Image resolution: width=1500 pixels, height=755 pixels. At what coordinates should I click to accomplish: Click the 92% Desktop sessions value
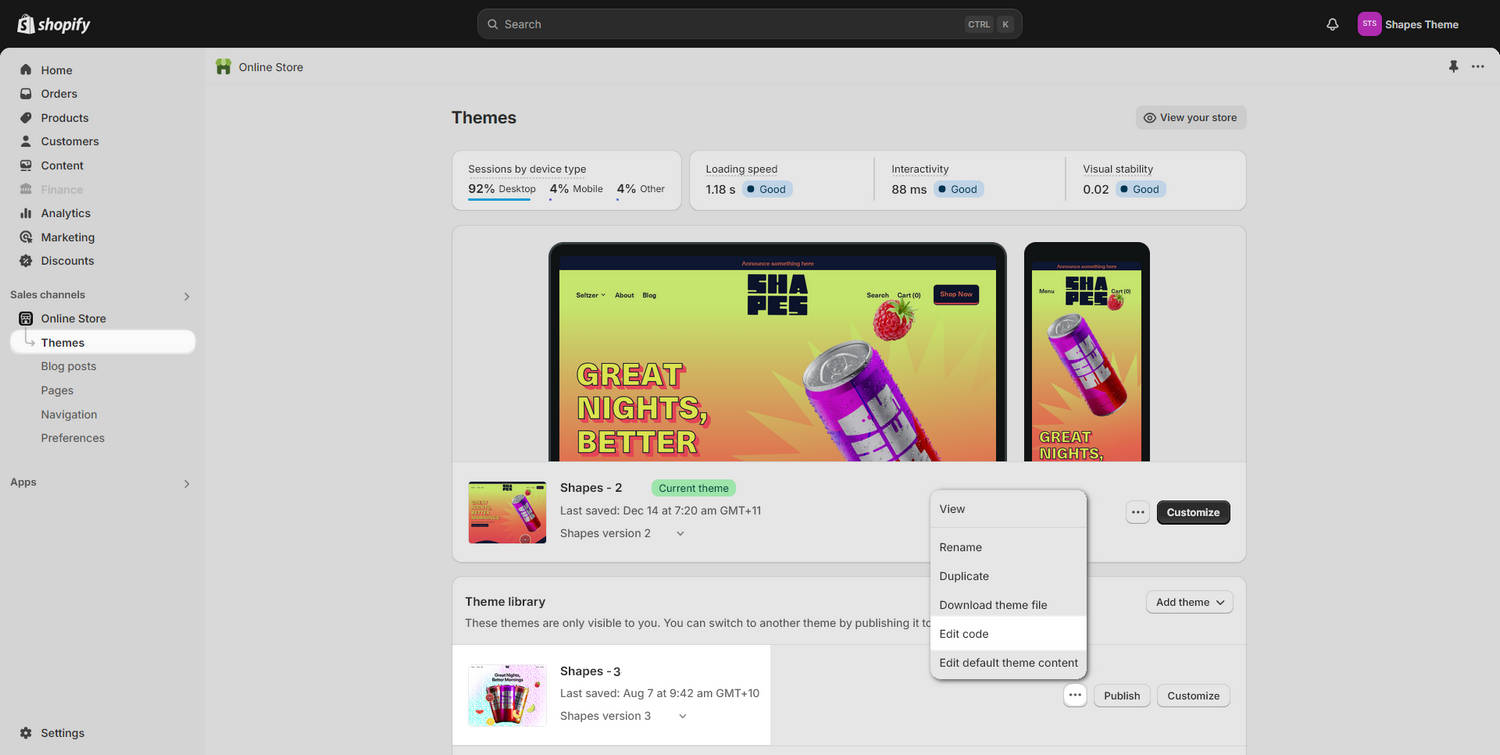(x=501, y=188)
